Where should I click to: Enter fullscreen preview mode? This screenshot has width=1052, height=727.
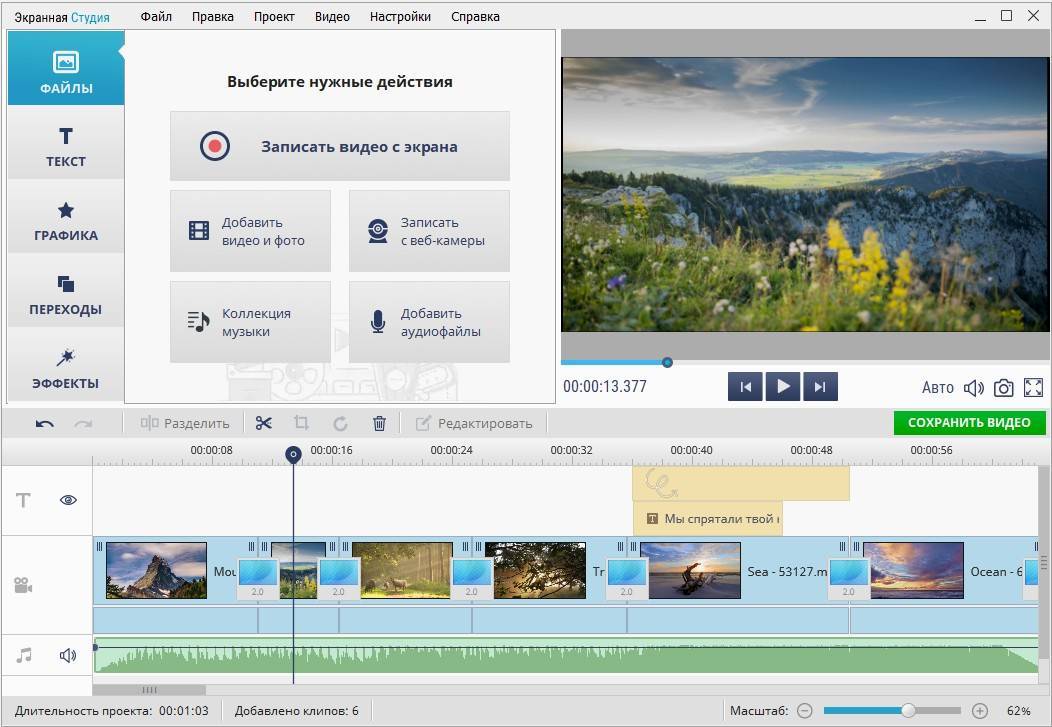(x=1033, y=388)
